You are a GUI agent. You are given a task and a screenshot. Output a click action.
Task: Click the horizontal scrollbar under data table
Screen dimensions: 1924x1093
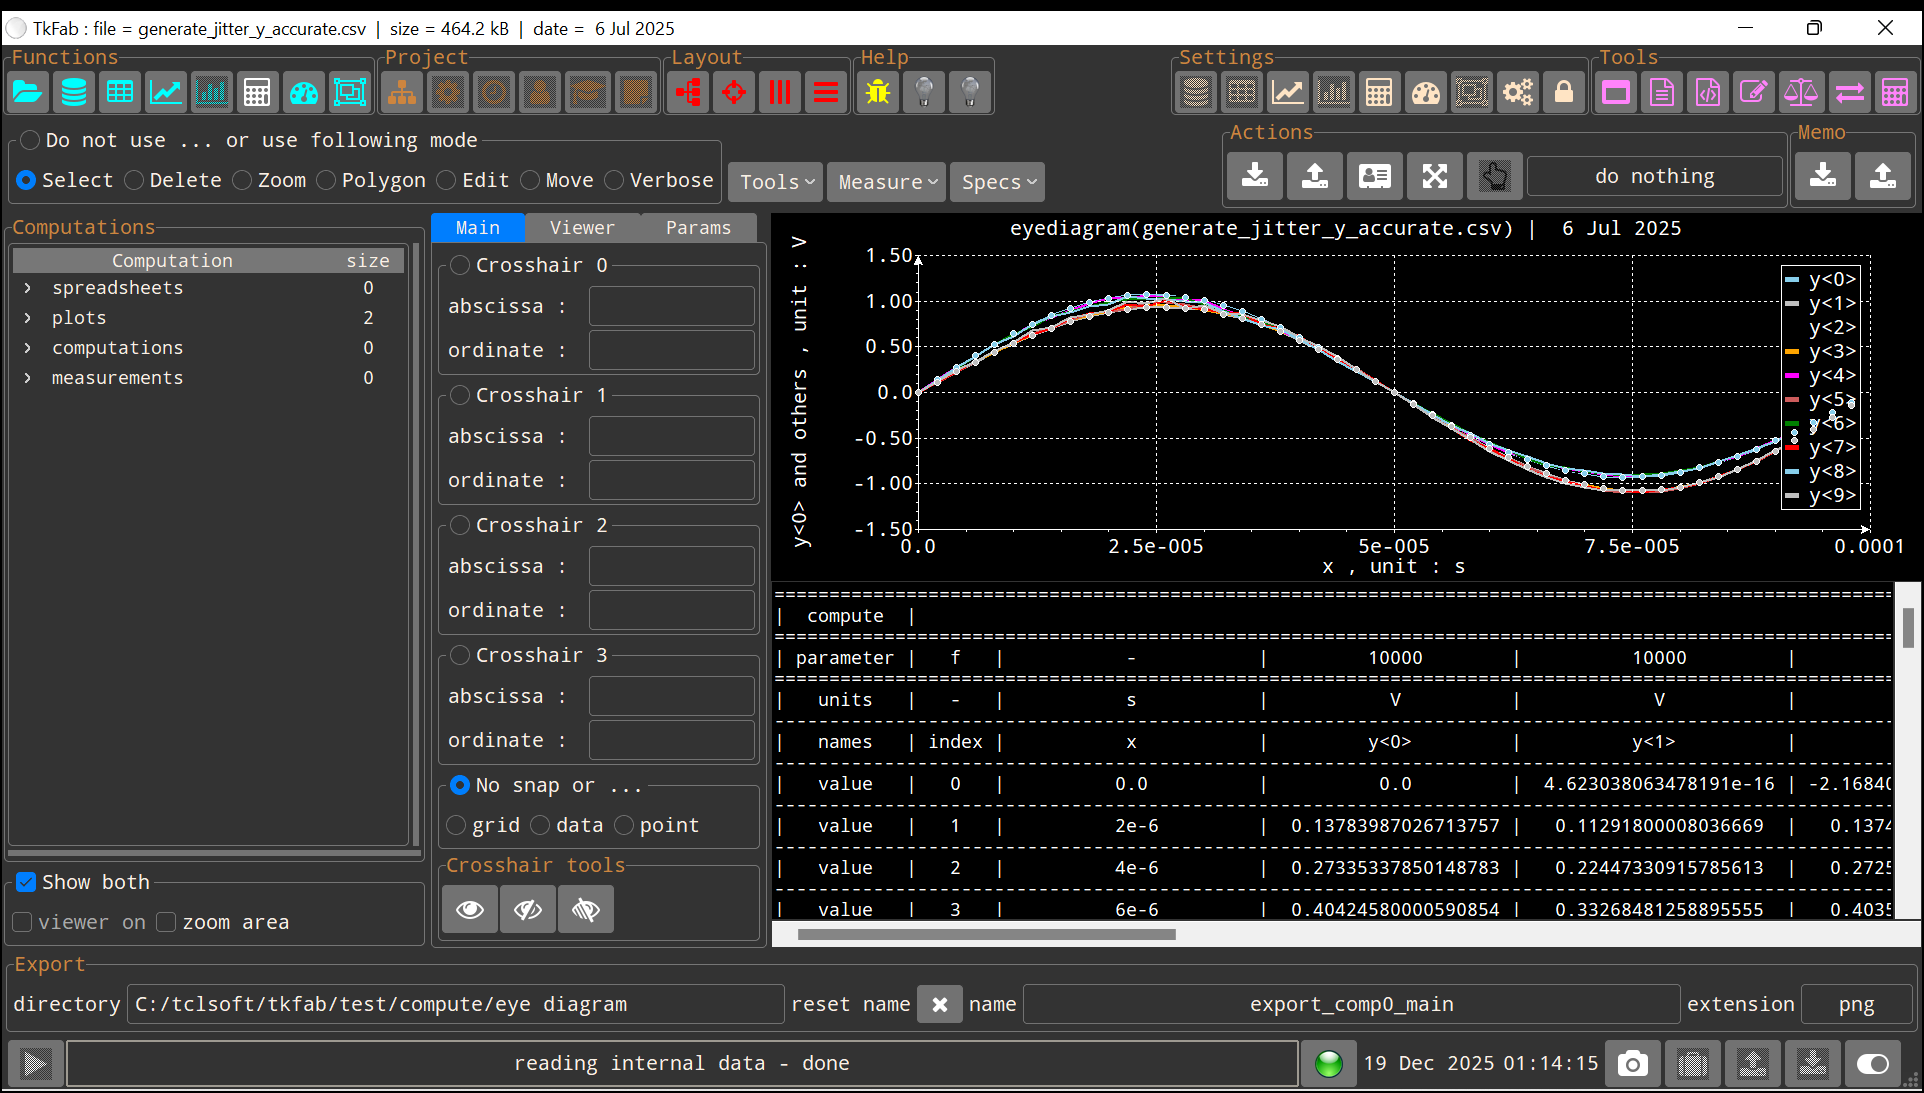[x=986, y=935]
